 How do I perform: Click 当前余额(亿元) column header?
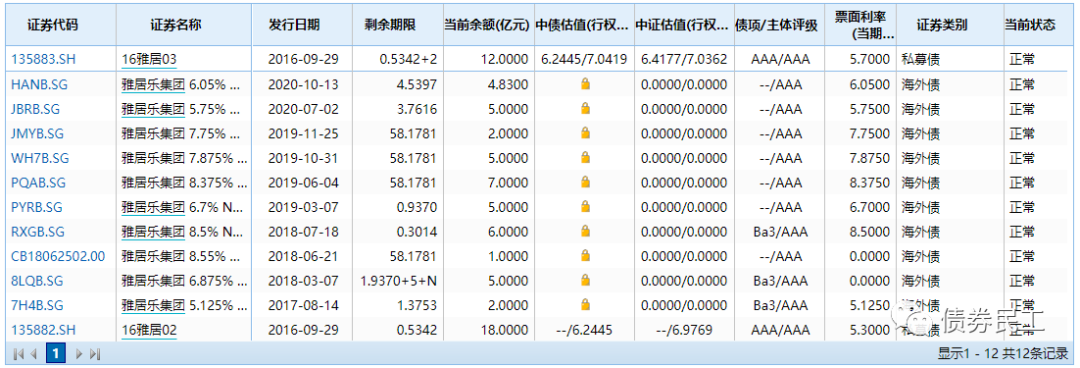click(x=486, y=25)
